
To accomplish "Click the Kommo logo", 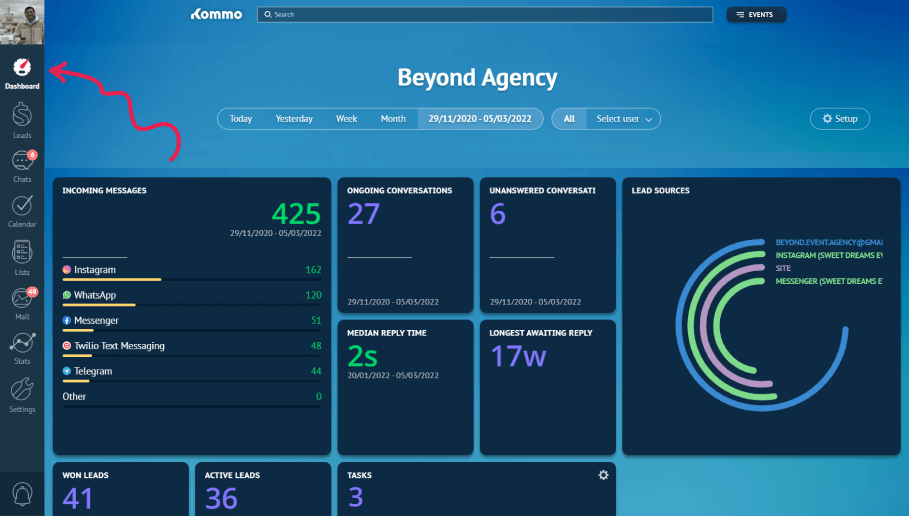I will [216, 14].
